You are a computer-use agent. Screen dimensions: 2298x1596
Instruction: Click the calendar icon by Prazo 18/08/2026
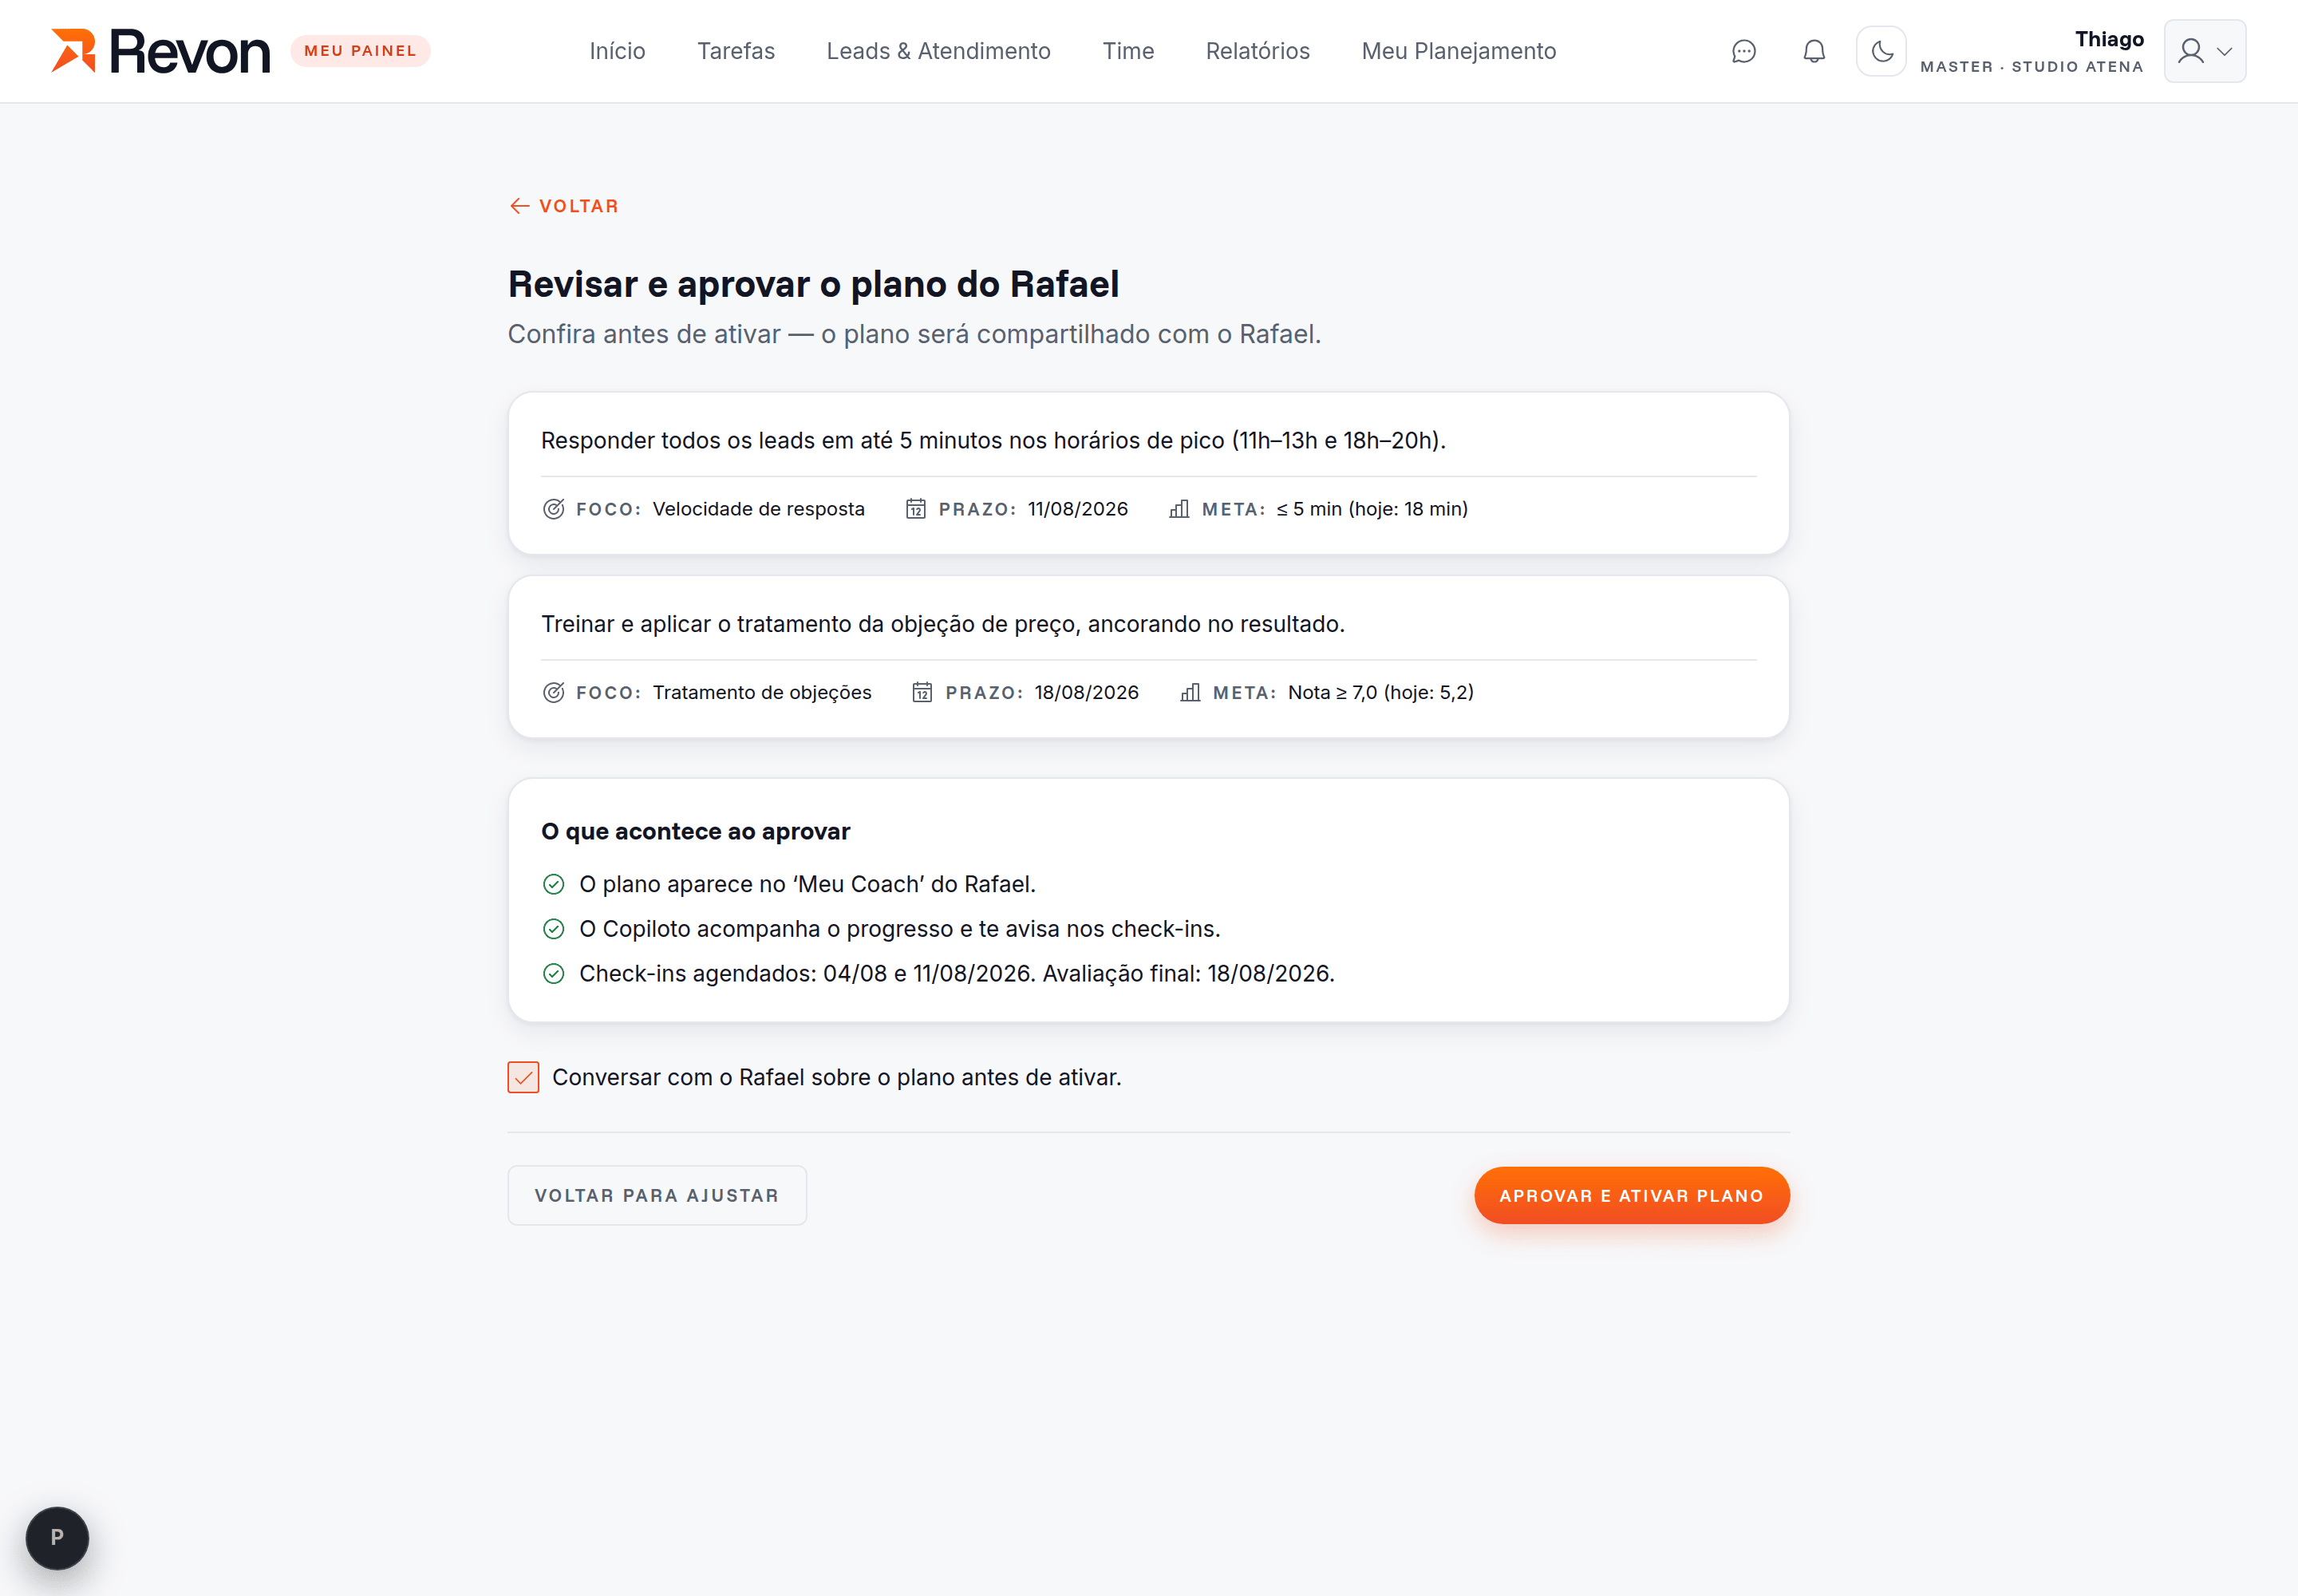pyautogui.click(x=922, y=692)
